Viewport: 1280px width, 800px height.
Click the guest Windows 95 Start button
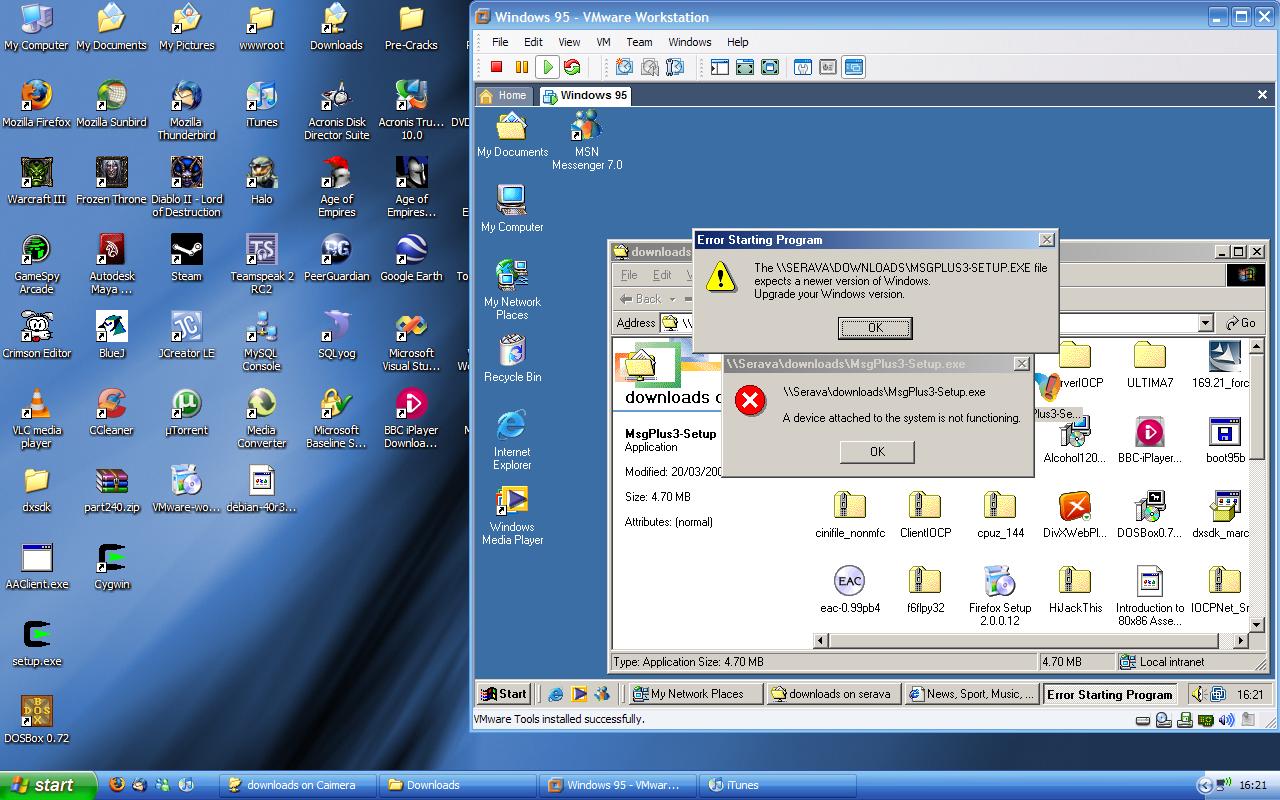504,694
